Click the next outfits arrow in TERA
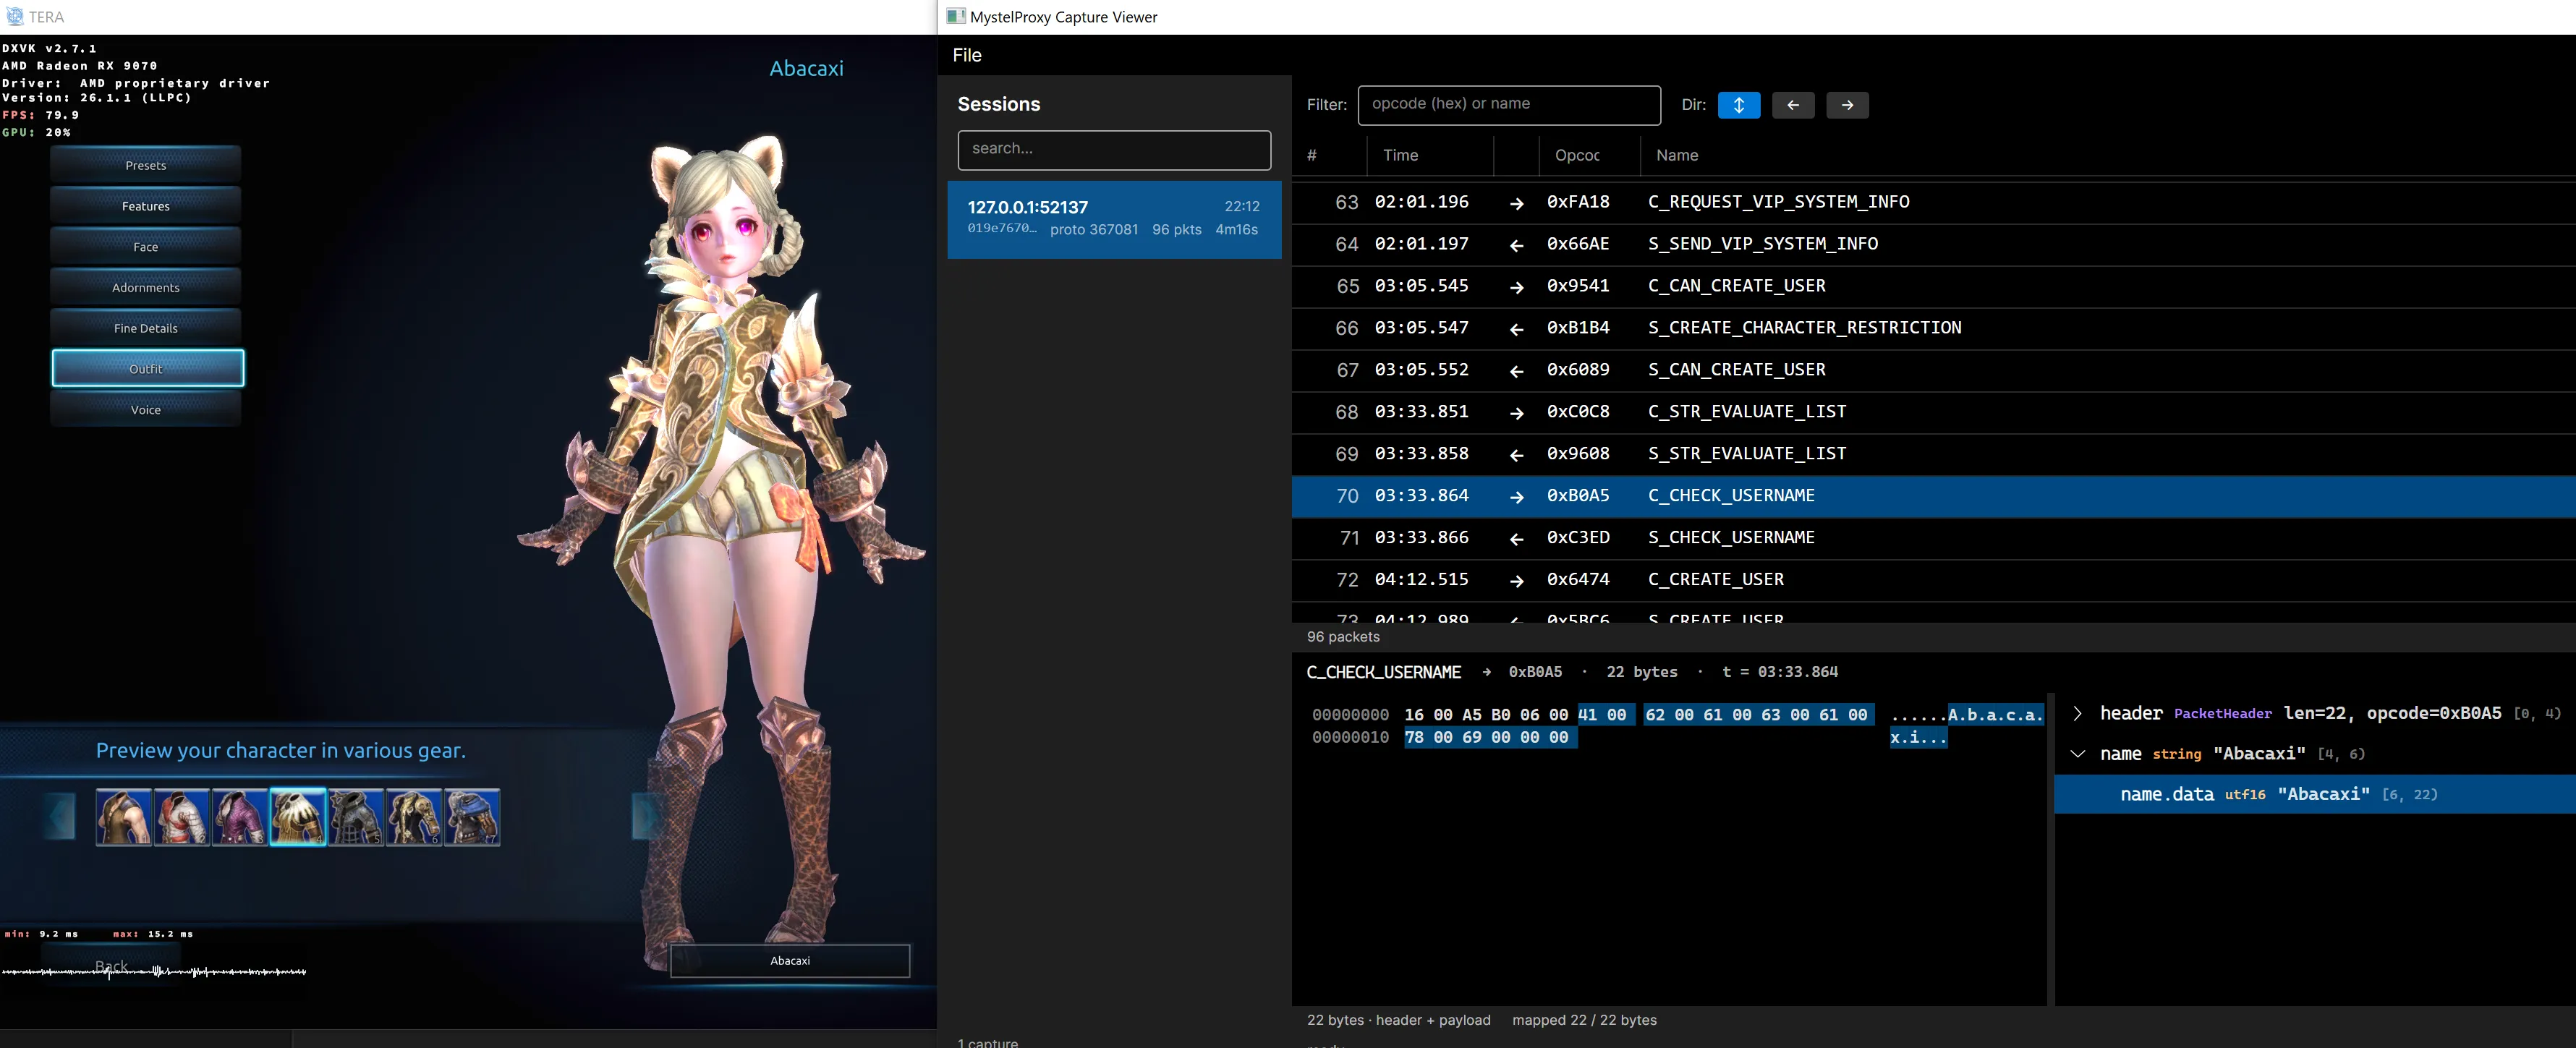The height and width of the screenshot is (1048, 2576). pyautogui.click(x=647, y=816)
